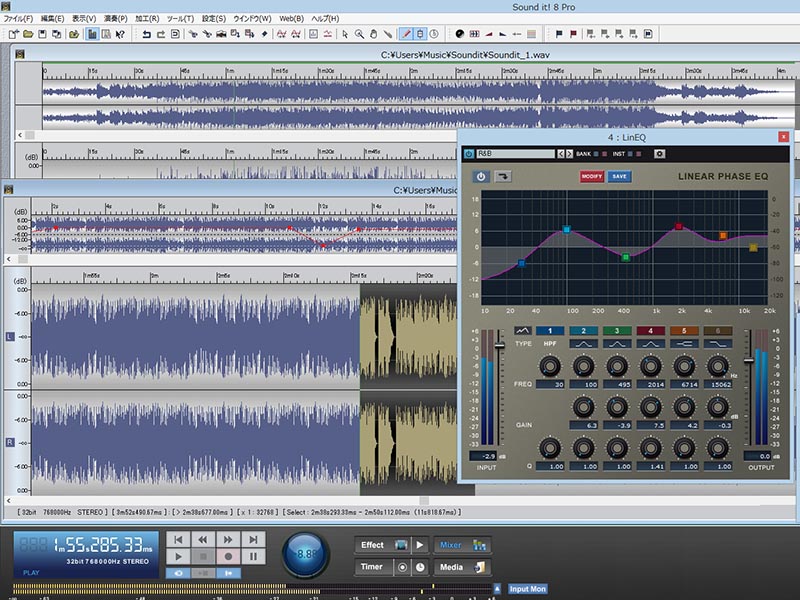Toggle the Input Mon button
Viewport: 800px width, 600px height.
528,589
